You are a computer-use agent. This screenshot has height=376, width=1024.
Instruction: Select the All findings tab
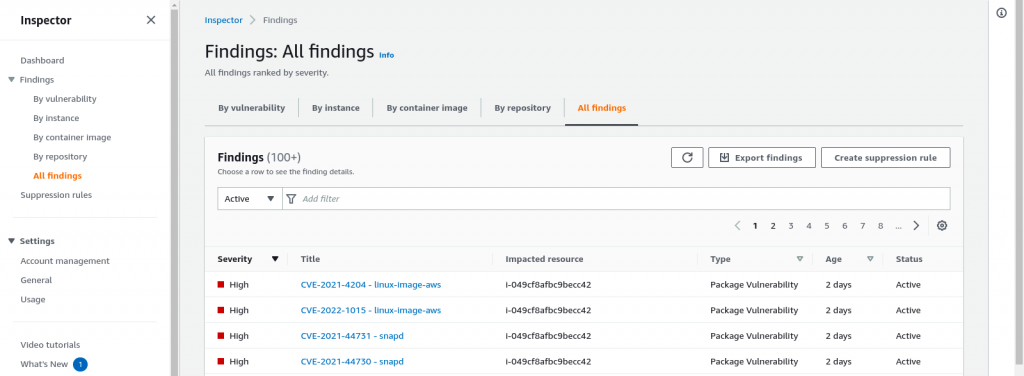click(601, 108)
